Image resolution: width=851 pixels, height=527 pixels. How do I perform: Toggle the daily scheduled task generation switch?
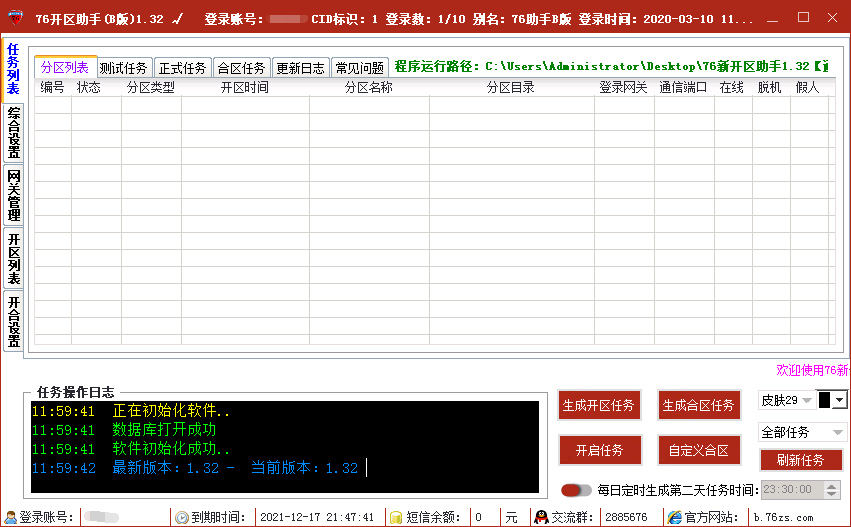click(x=576, y=490)
